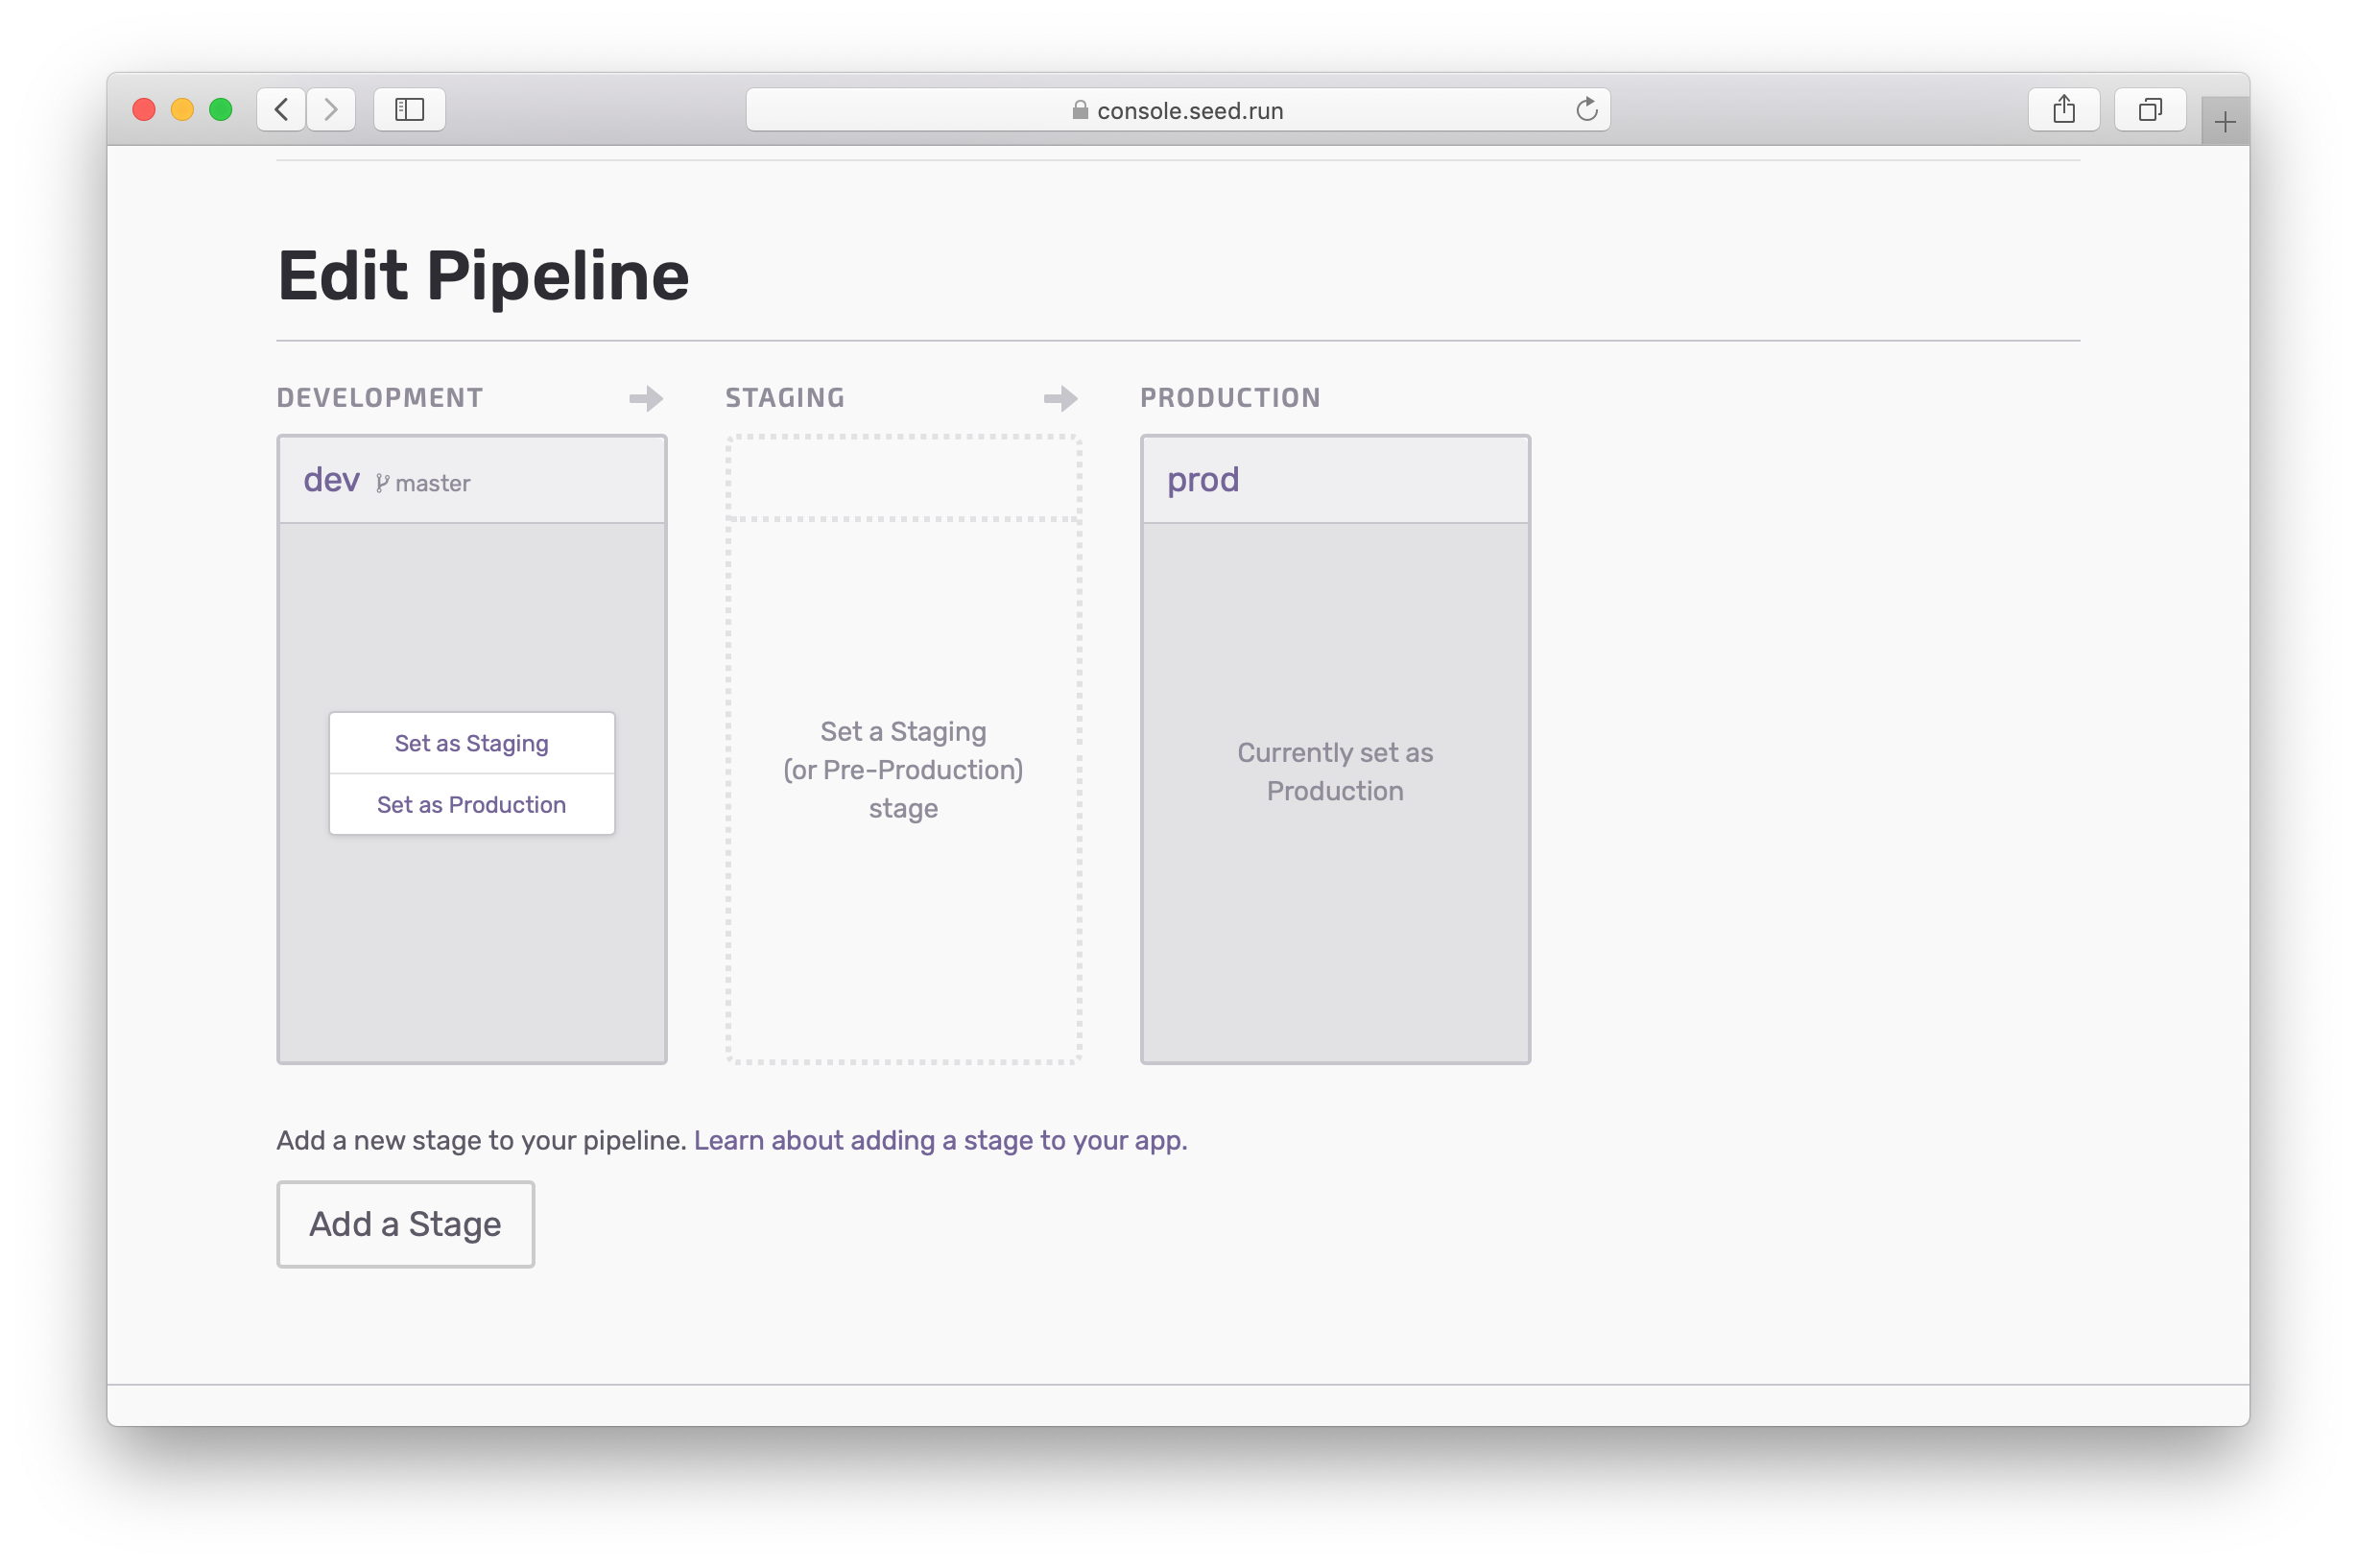Click the arrow after Development heading
Image resolution: width=2357 pixels, height=1568 pixels.
tap(646, 399)
